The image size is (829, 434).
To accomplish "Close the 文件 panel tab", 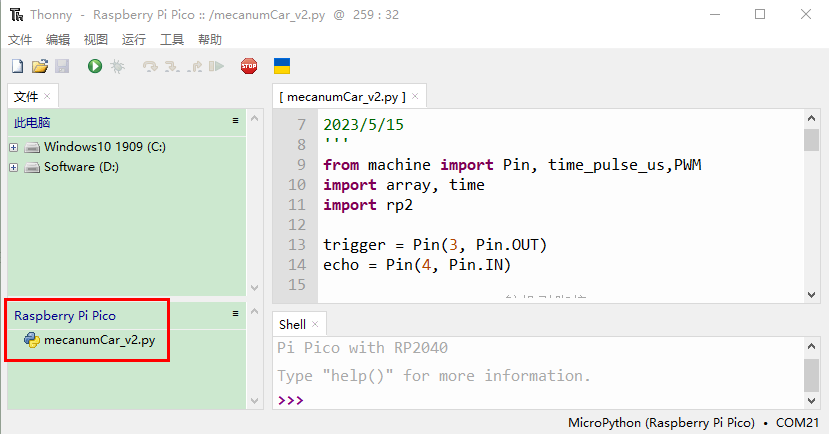I will coord(47,96).
